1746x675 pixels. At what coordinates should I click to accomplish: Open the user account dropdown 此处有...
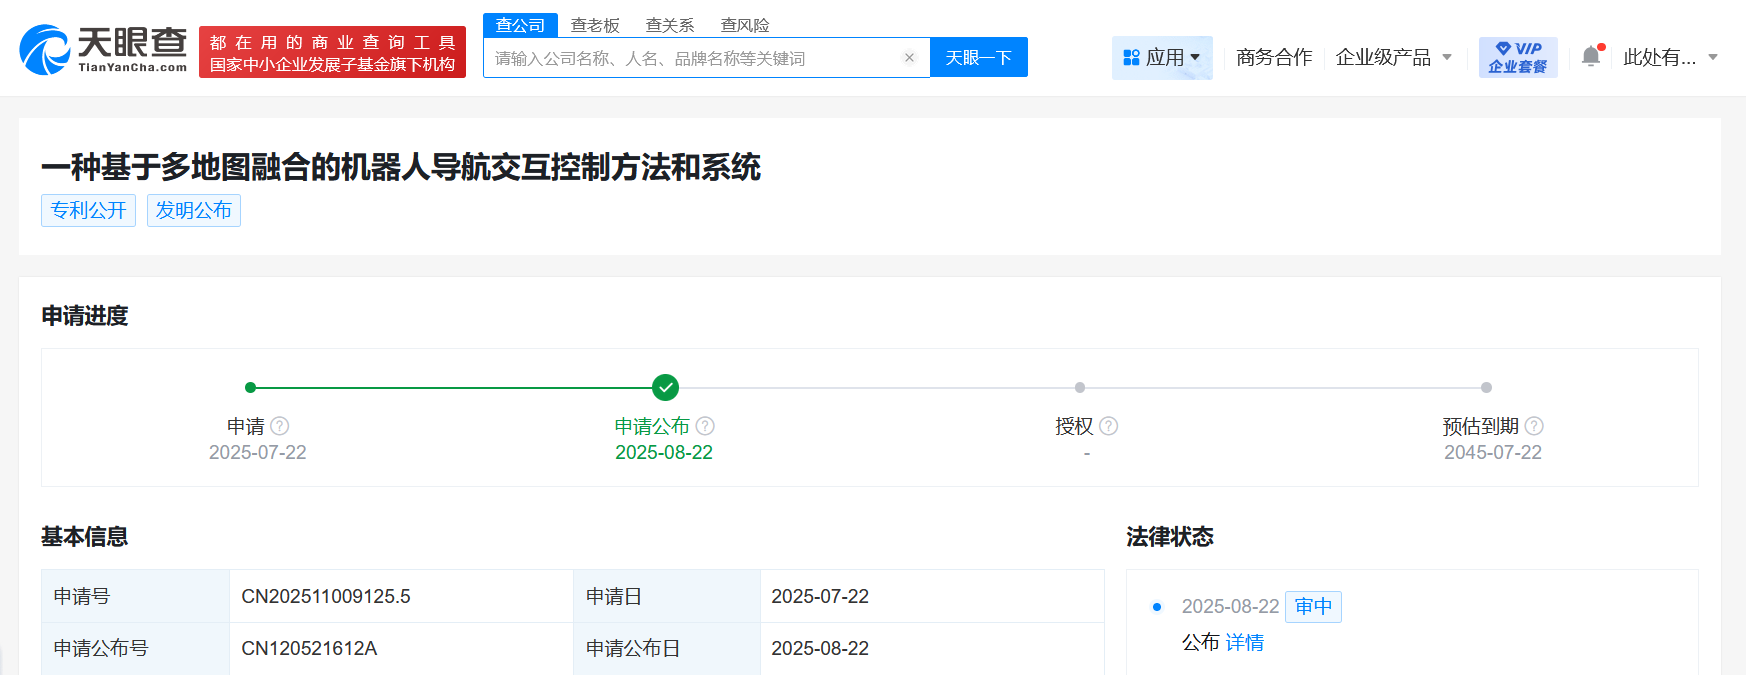pyautogui.click(x=1669, y=58)
